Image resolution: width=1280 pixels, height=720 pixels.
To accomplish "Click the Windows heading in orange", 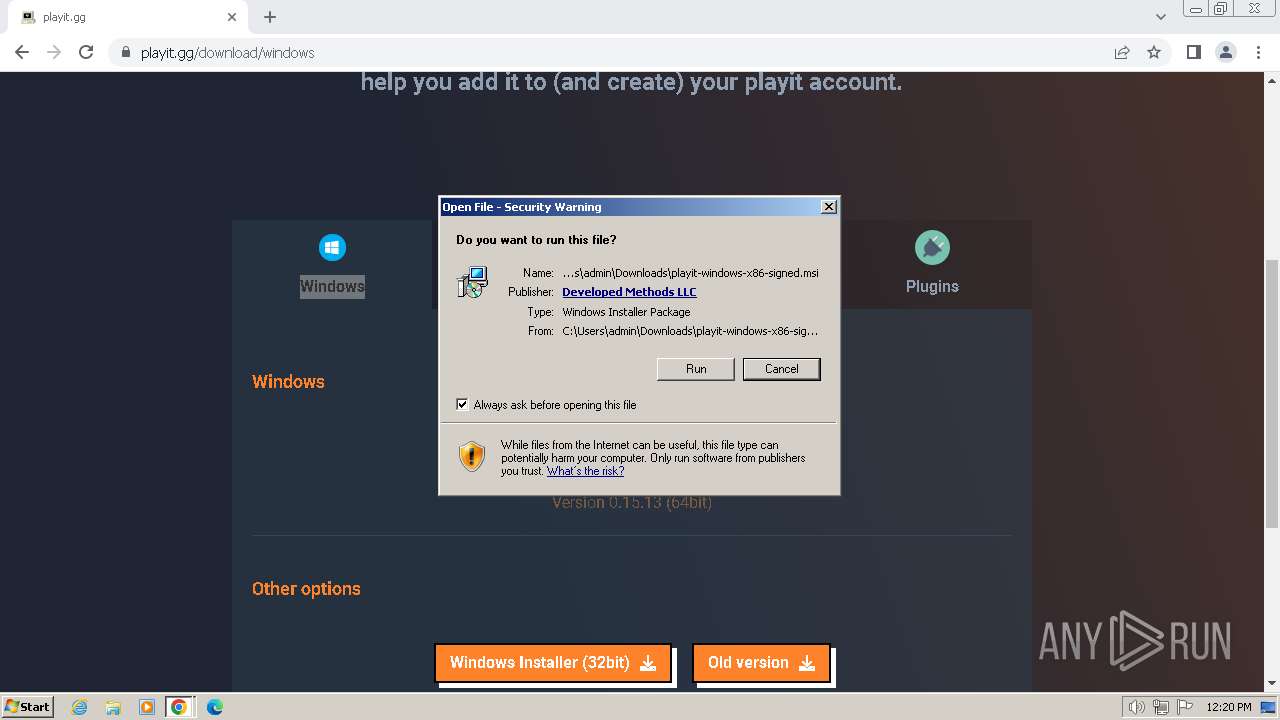I will [288, 382].
